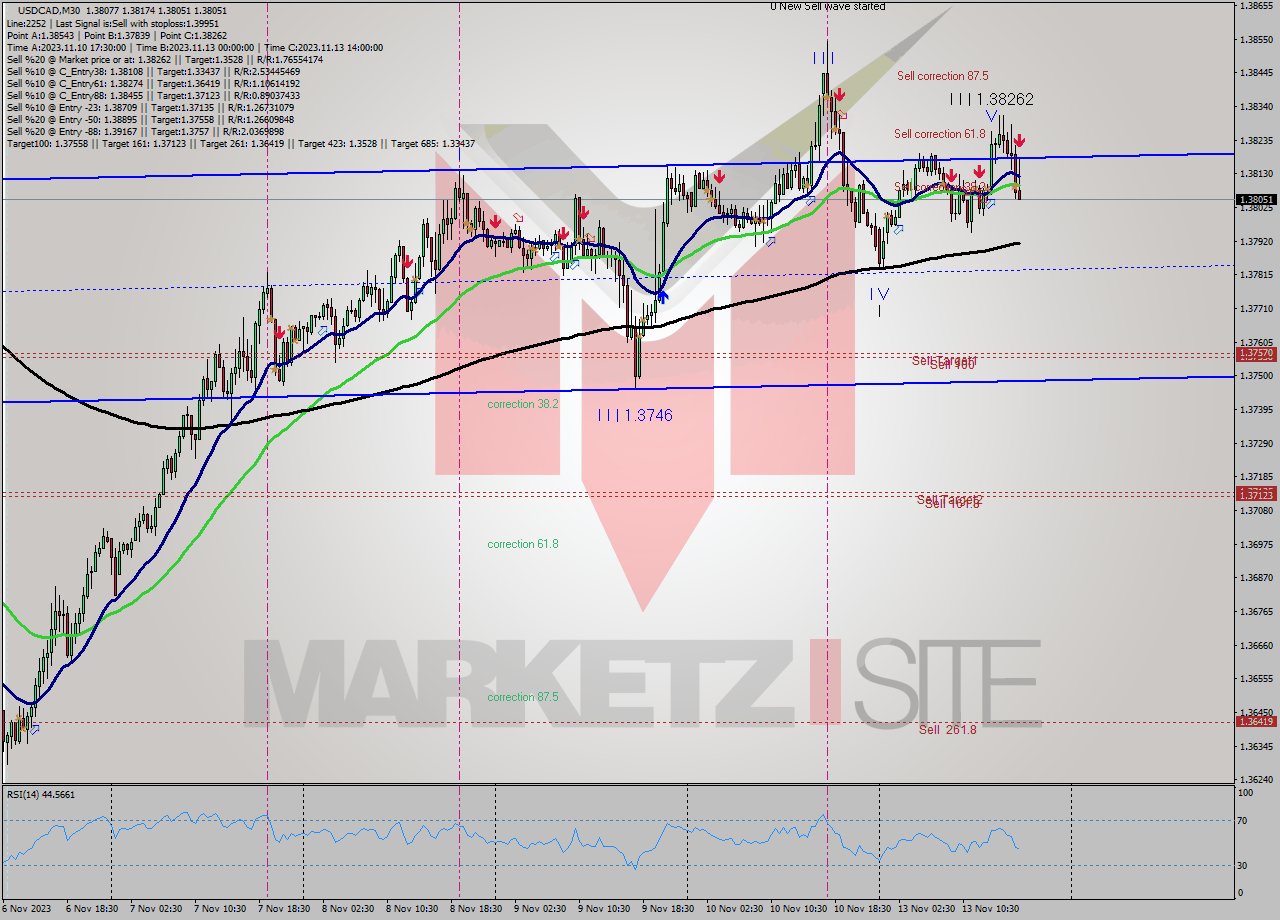
Task: Click the 1.38655 price scale value
Action: [1256, 6]
